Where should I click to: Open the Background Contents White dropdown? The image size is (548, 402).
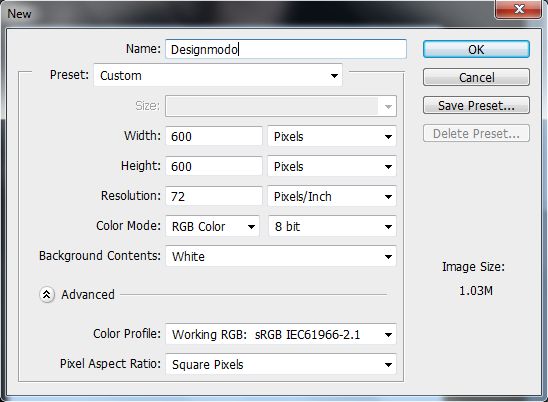click(x=281, y=257)
